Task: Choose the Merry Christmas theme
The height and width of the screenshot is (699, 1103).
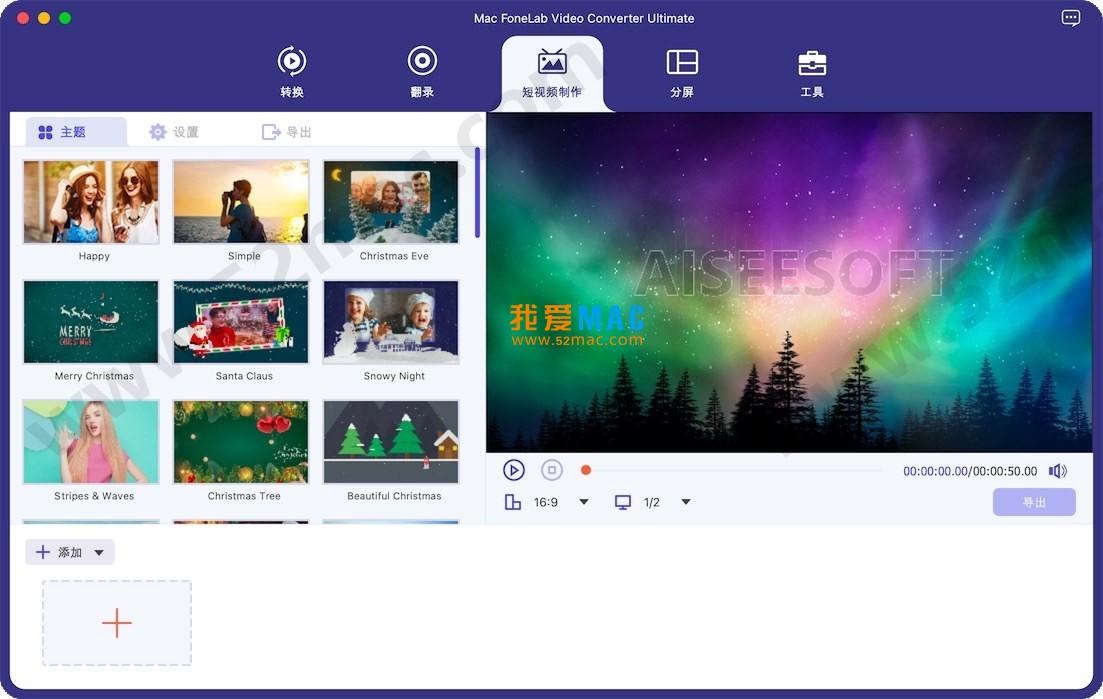Action: pos(91,322)
